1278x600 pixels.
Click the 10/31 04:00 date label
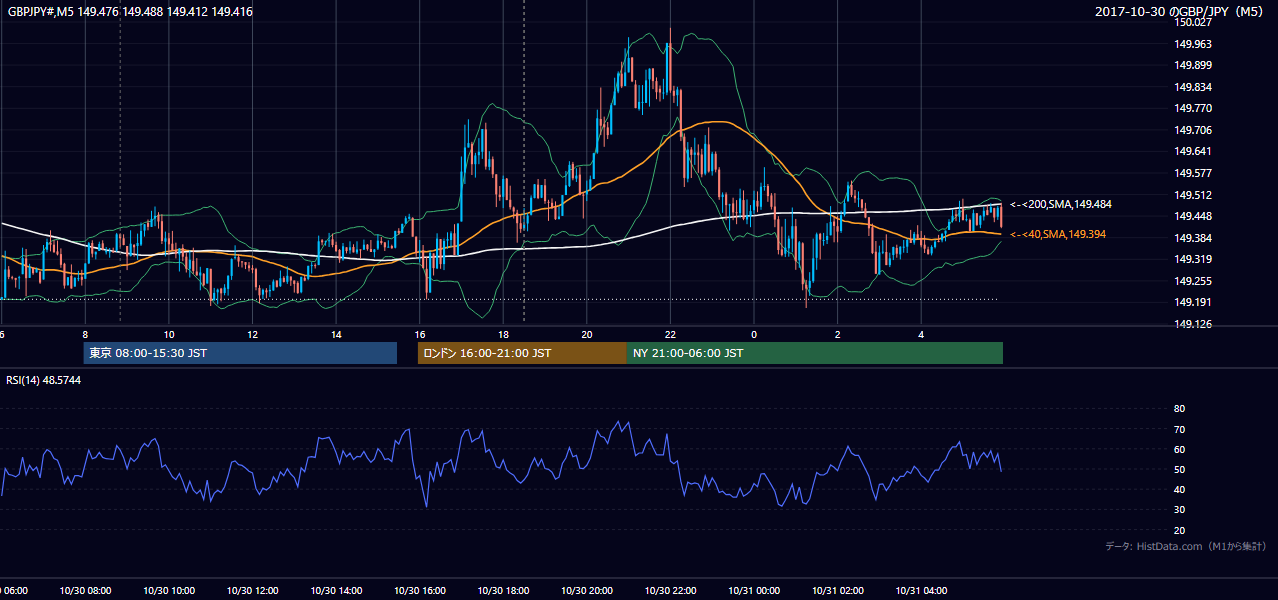921,591
